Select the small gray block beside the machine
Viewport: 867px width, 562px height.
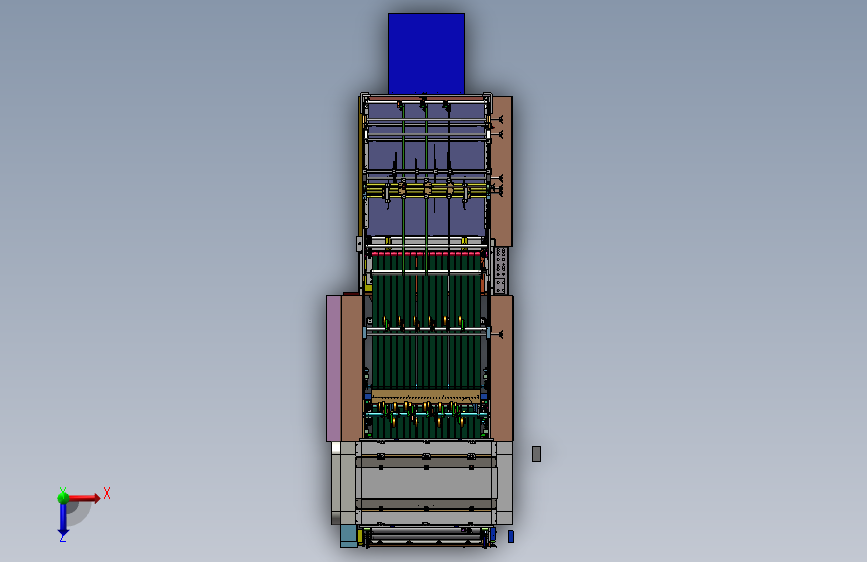pyautogui.click(x=536, y=454)
